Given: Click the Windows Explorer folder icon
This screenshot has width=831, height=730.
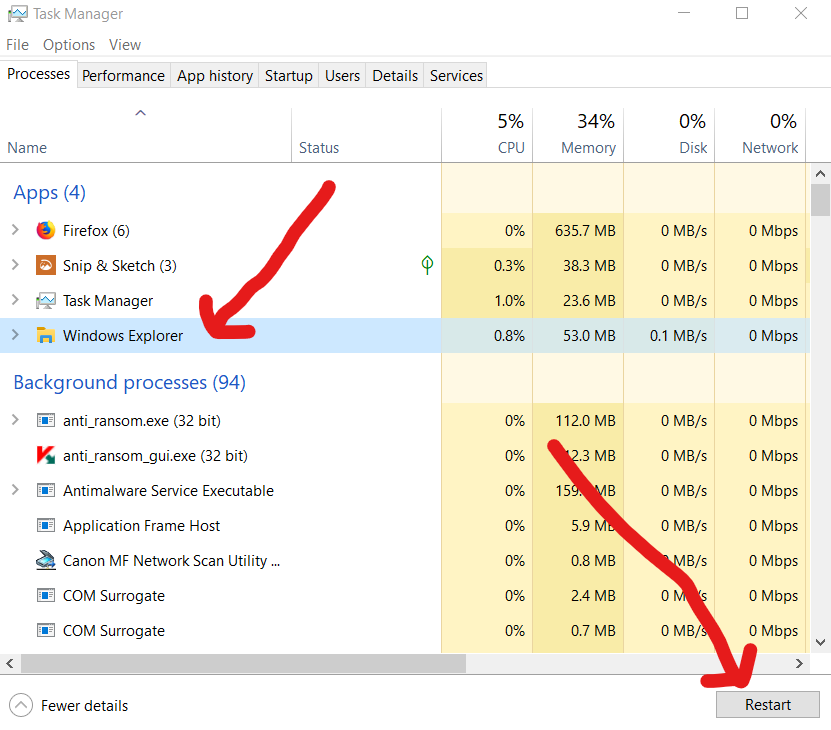Looking at the screenshot, I should click(45, 336).
